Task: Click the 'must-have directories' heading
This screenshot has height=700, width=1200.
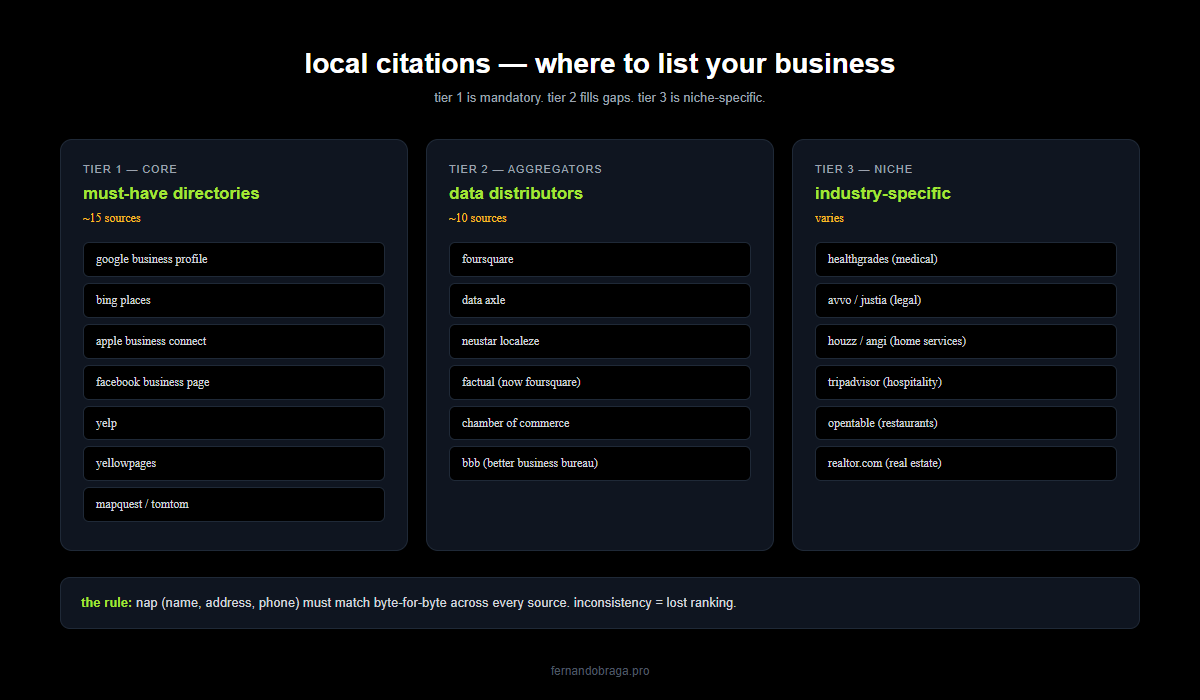Action: pos(171,193)
